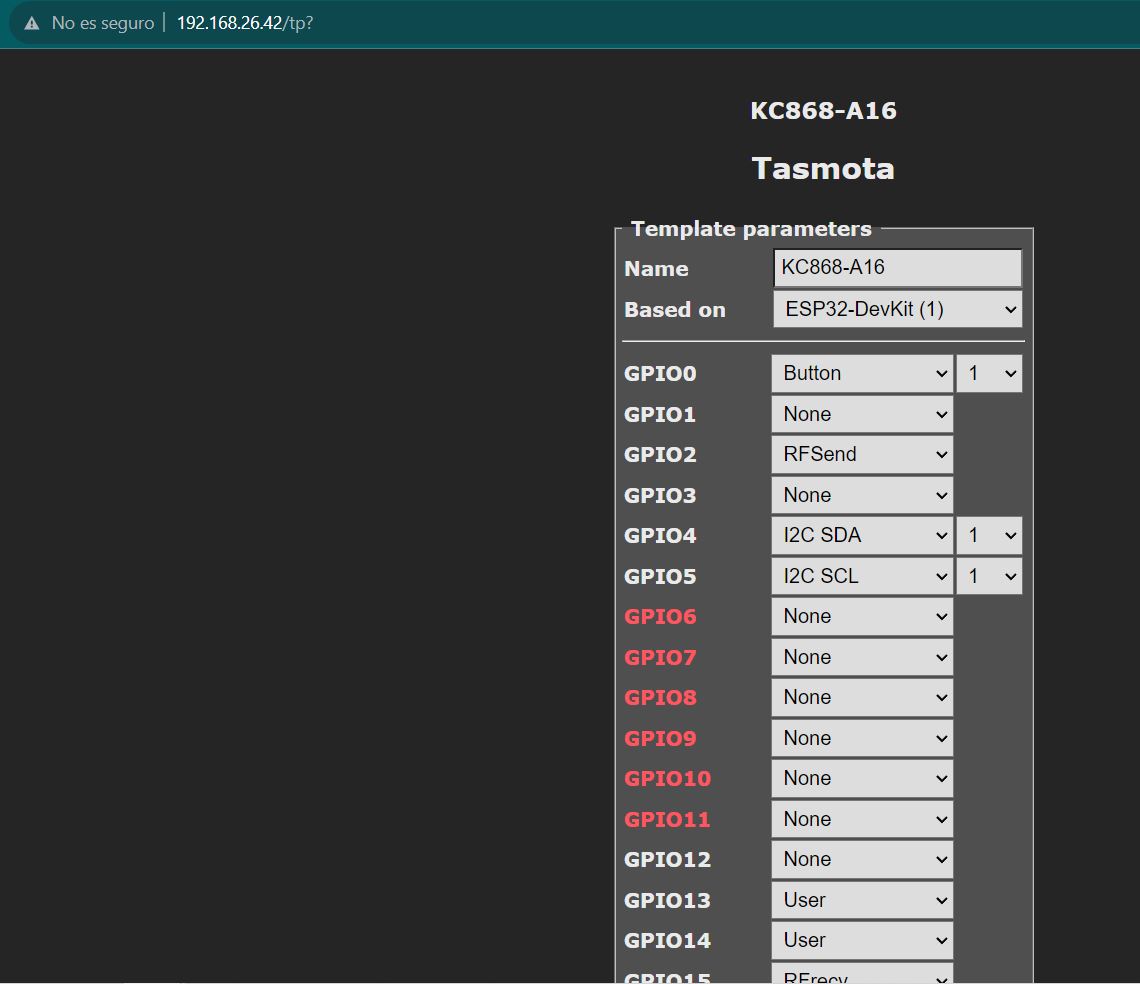1140x984 pixels.
Task: Open the GPIO10 function dropdown
Action: 862,779
